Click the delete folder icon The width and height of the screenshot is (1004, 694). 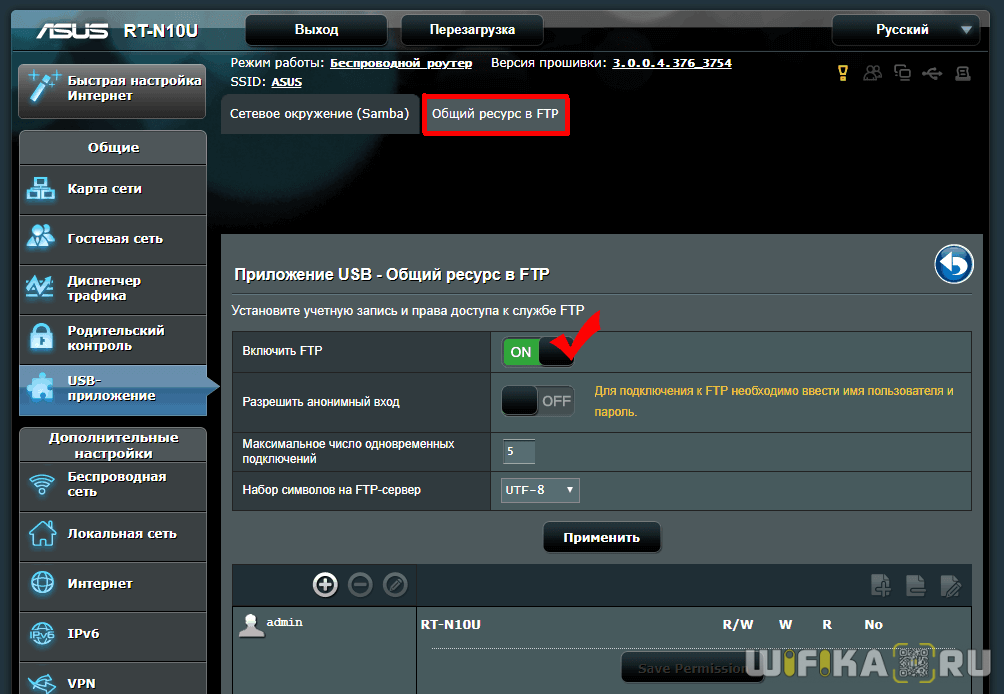click(x=916, y=585)
